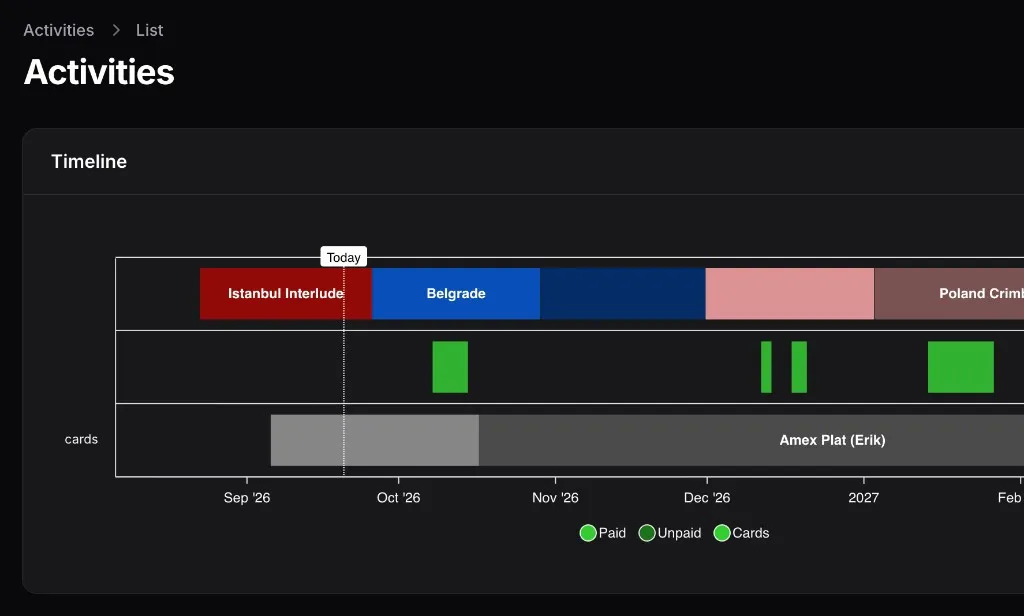Click the Unpaid legend dark green circle
The height and width of the screenshot is (616, 1024).
[647, 533]
